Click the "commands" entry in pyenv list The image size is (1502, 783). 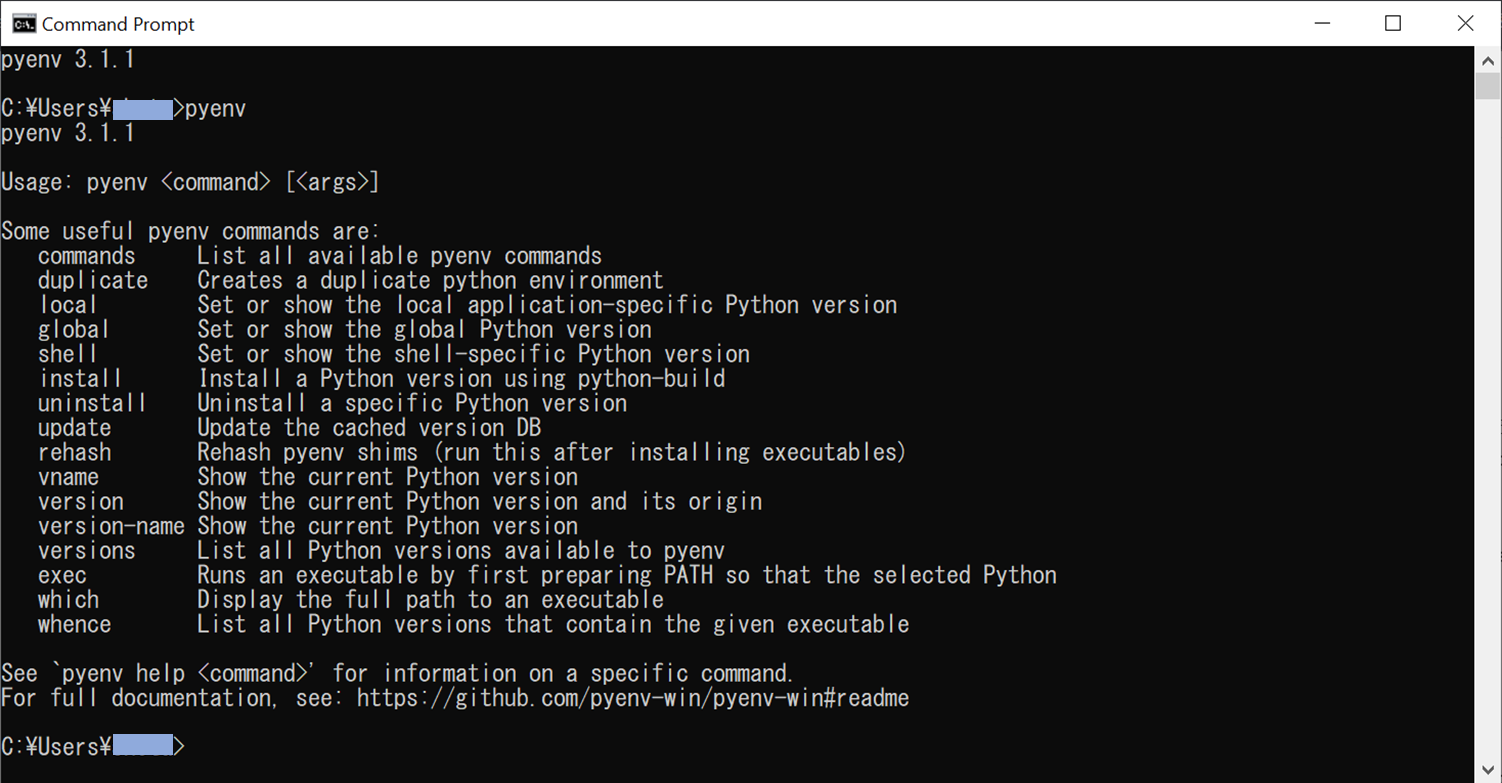(x=86, y=256)
